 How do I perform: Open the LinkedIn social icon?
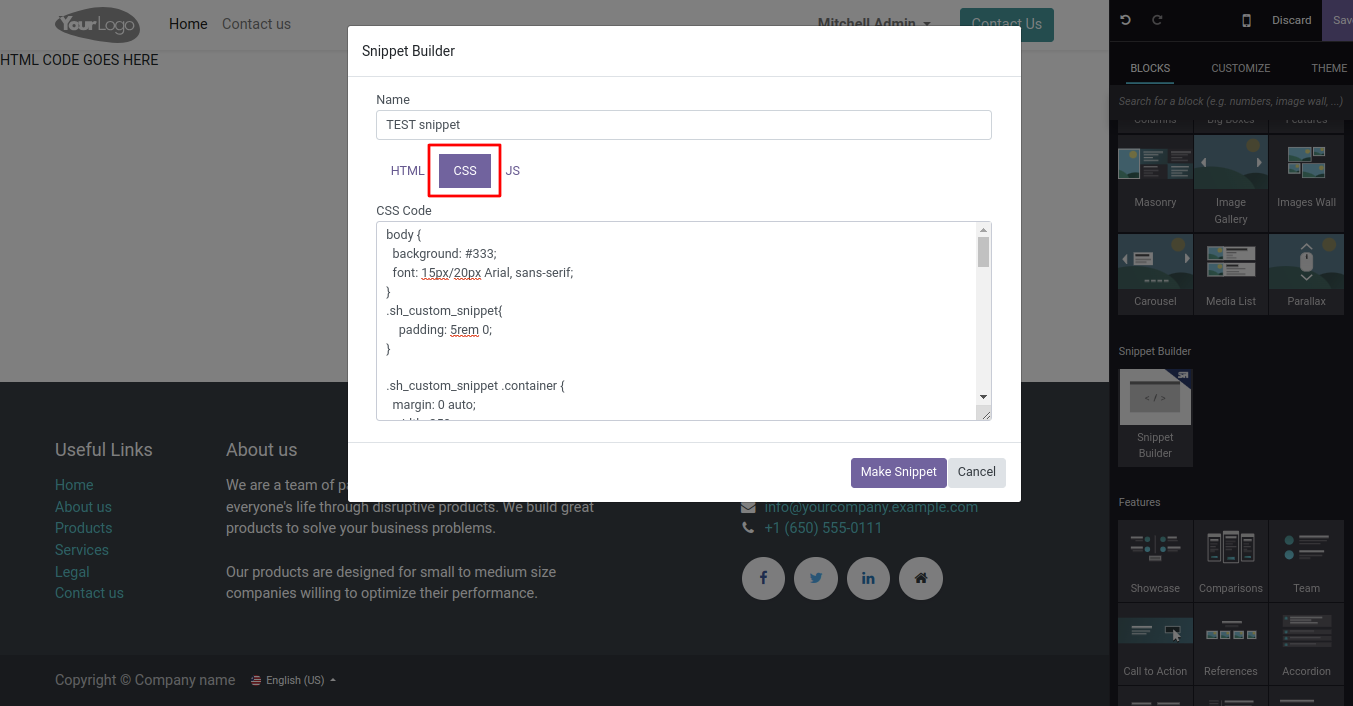(868, 578)
